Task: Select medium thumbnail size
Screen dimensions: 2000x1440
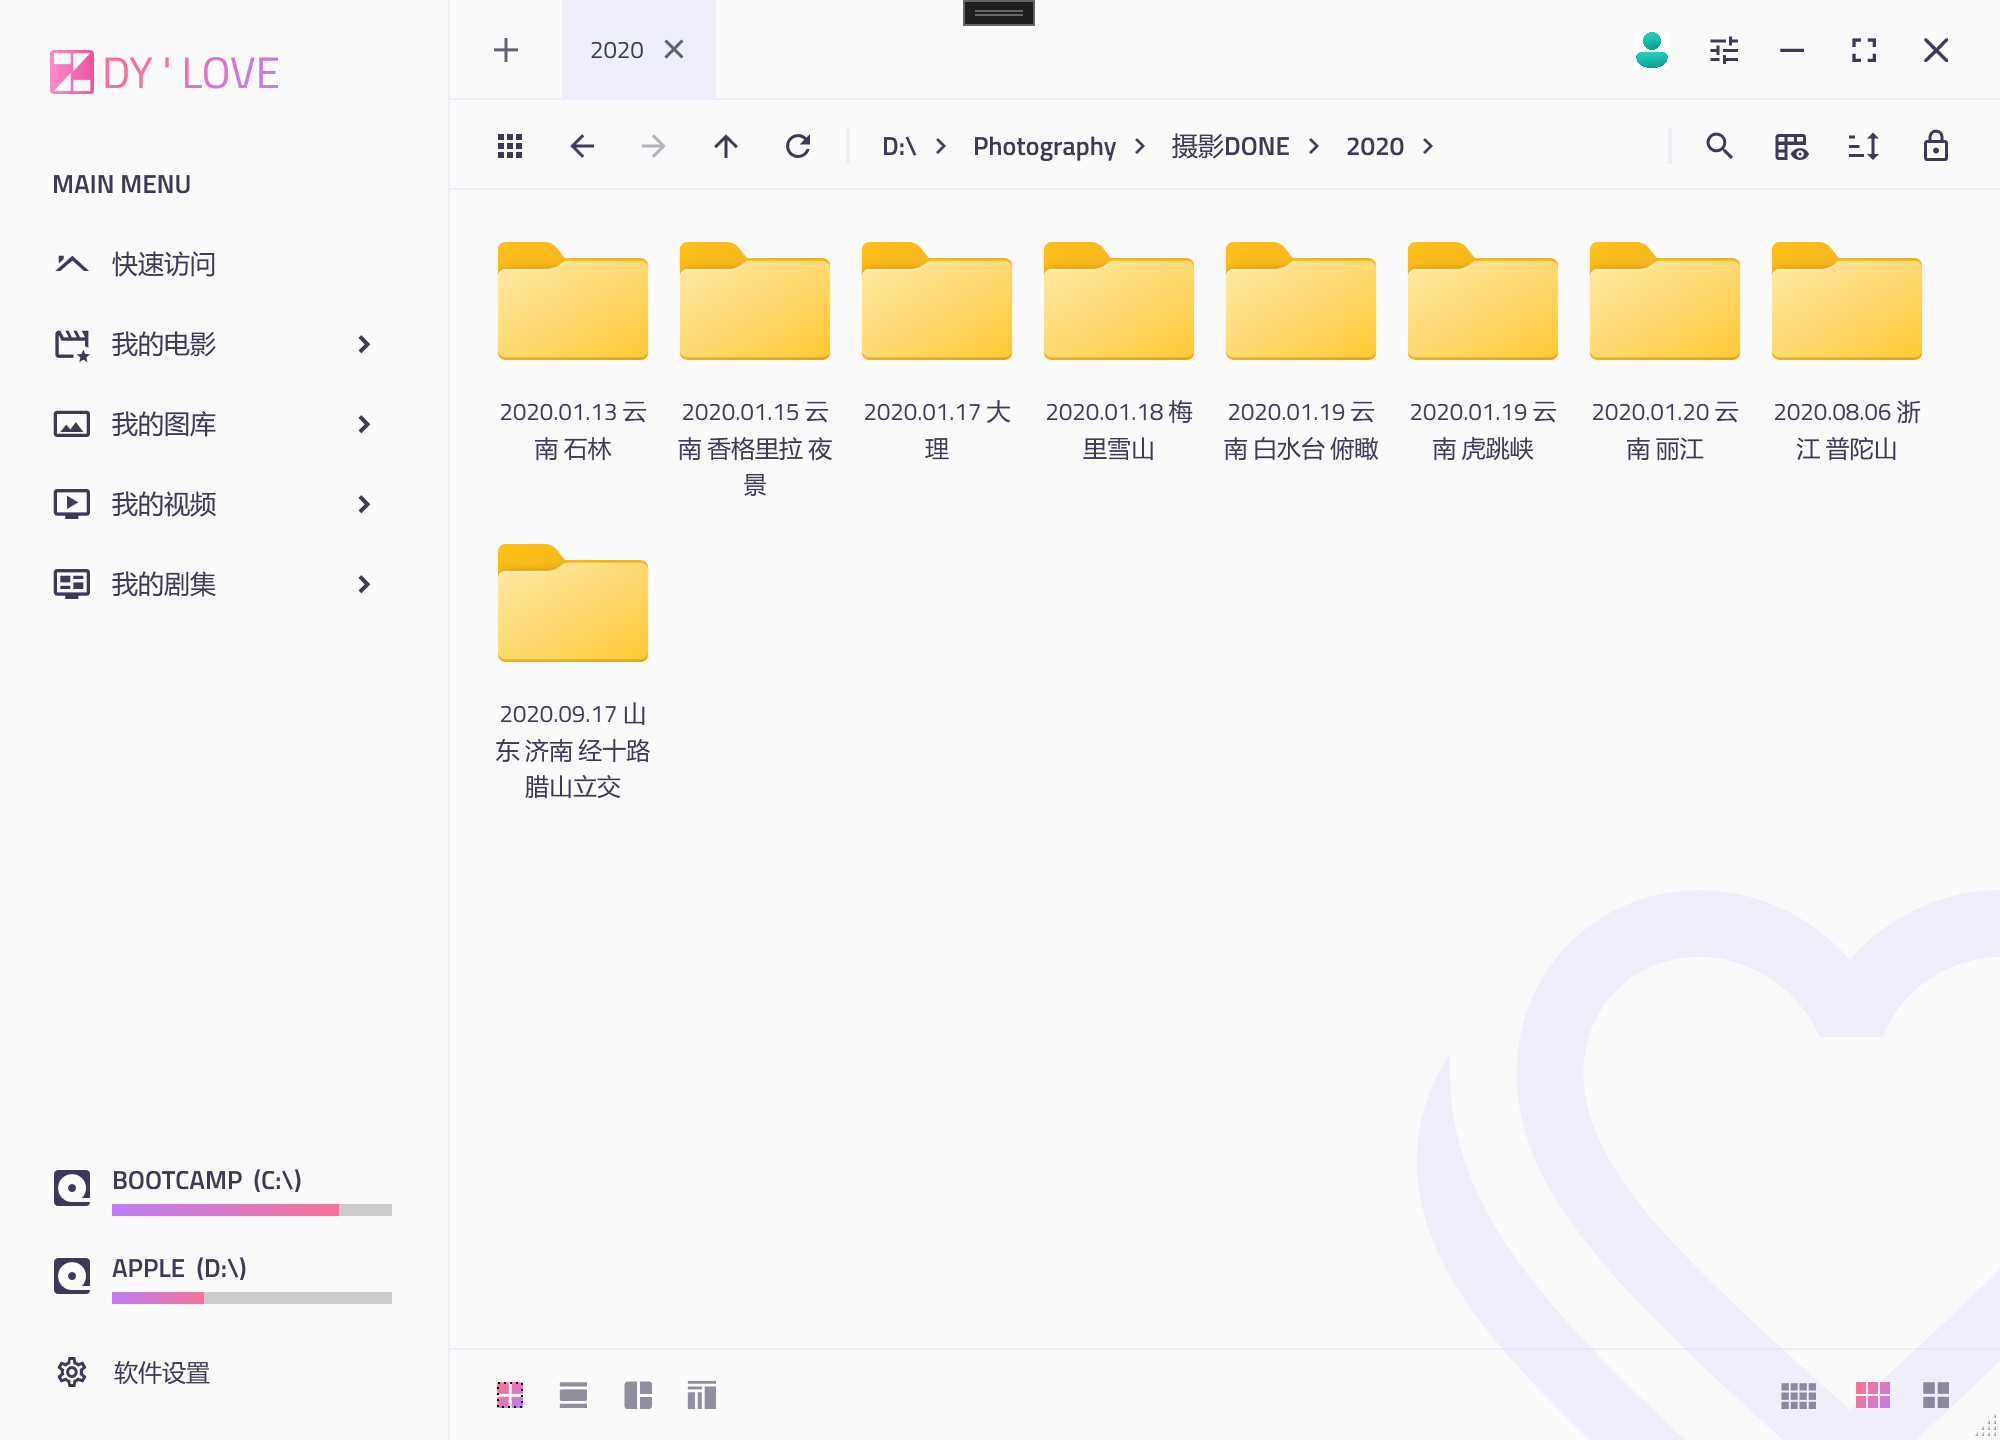Action: tap(1873, 1395)
